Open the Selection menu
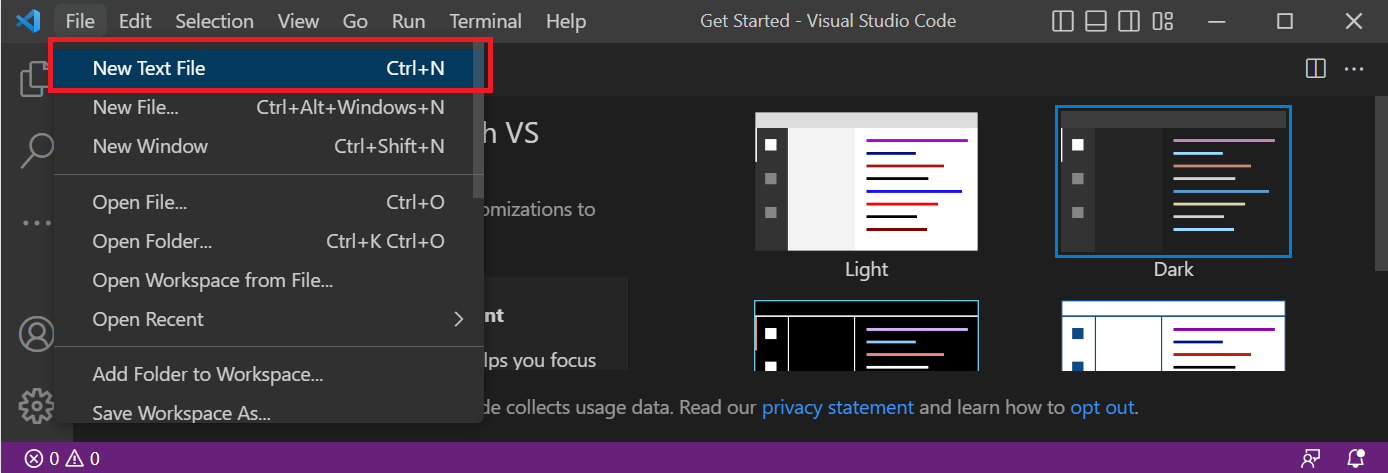 click(214, 21)
